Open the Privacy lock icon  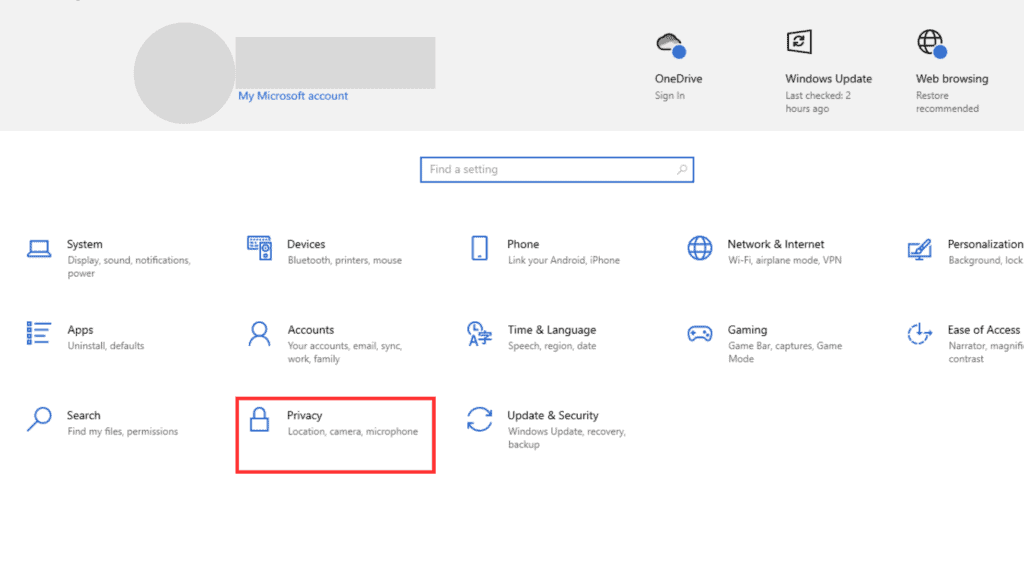(260, 419)
